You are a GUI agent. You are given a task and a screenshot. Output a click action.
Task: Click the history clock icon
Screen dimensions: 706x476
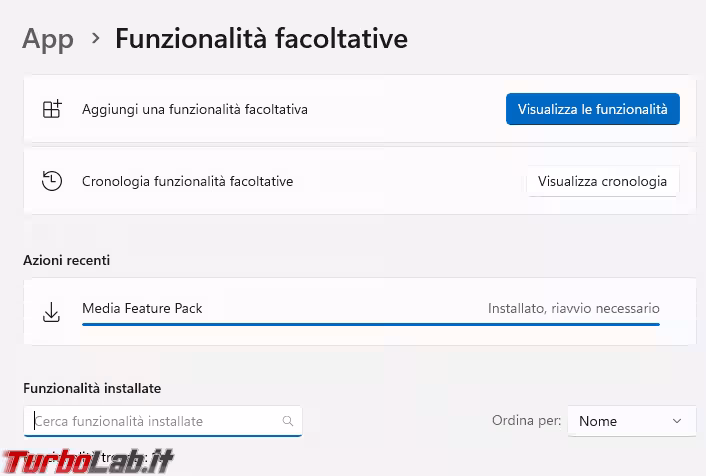(52, 181)
